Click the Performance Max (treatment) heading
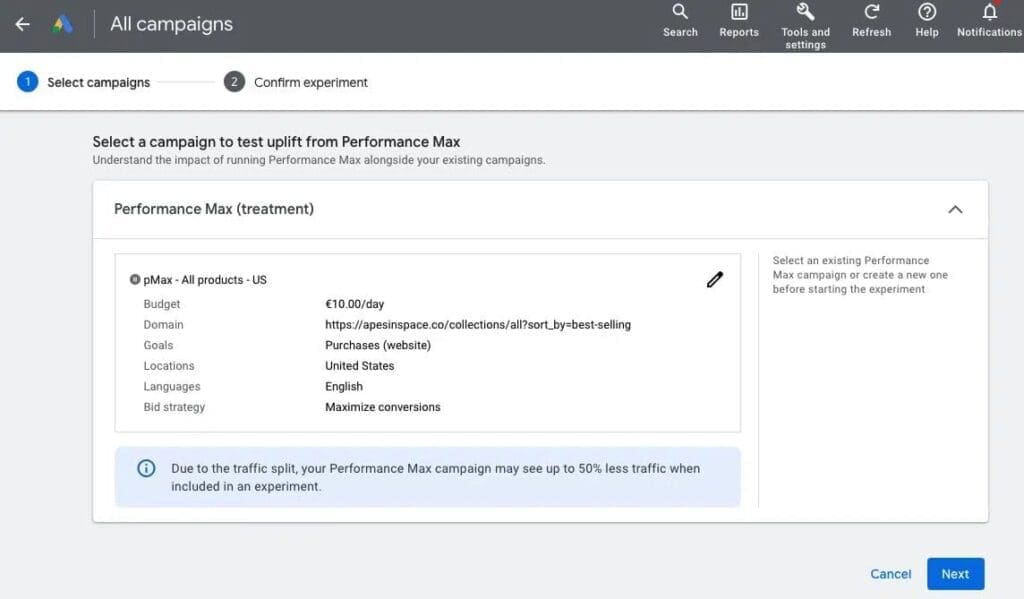1024x599 pixels. point(214,209)
